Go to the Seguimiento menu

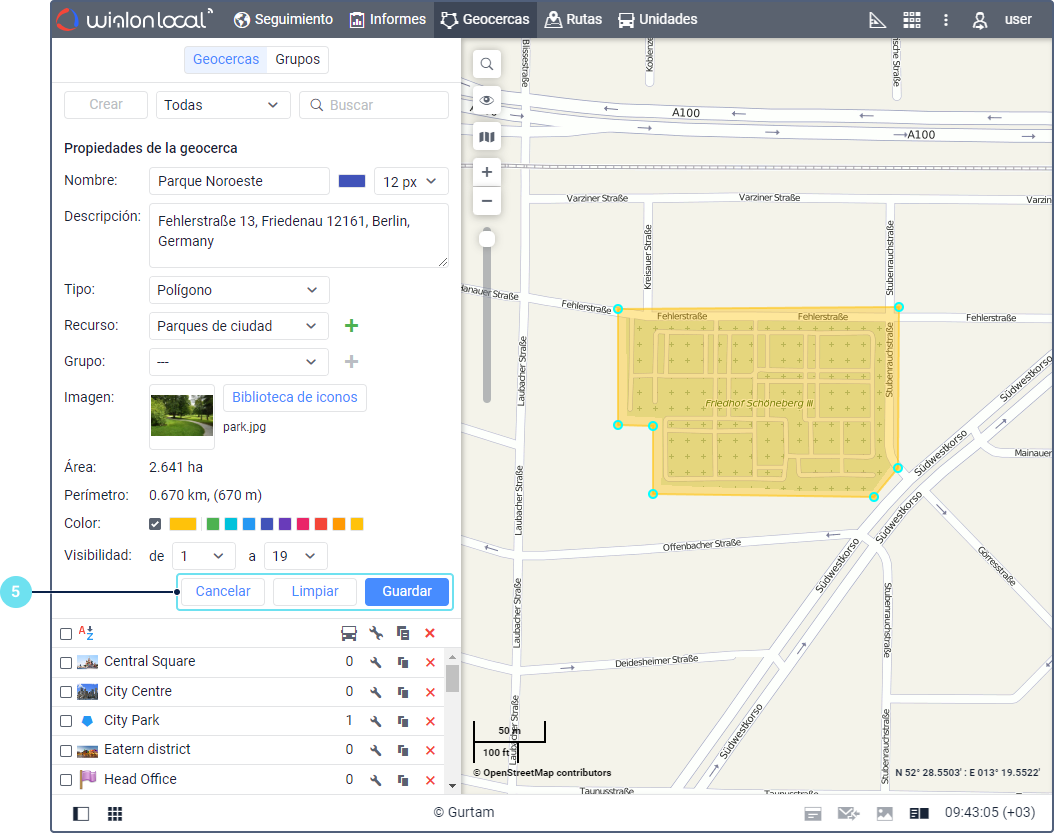284,19
